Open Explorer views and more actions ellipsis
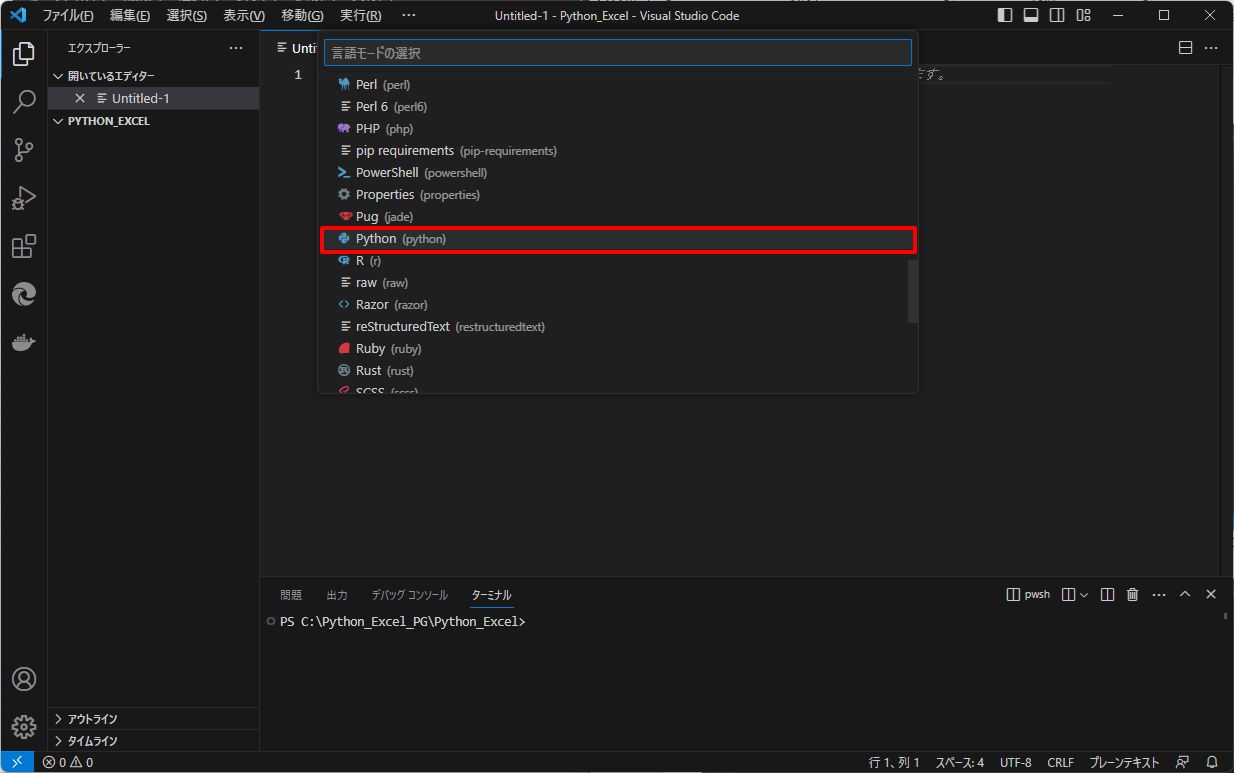The image size is (1234, 773). 236,48
